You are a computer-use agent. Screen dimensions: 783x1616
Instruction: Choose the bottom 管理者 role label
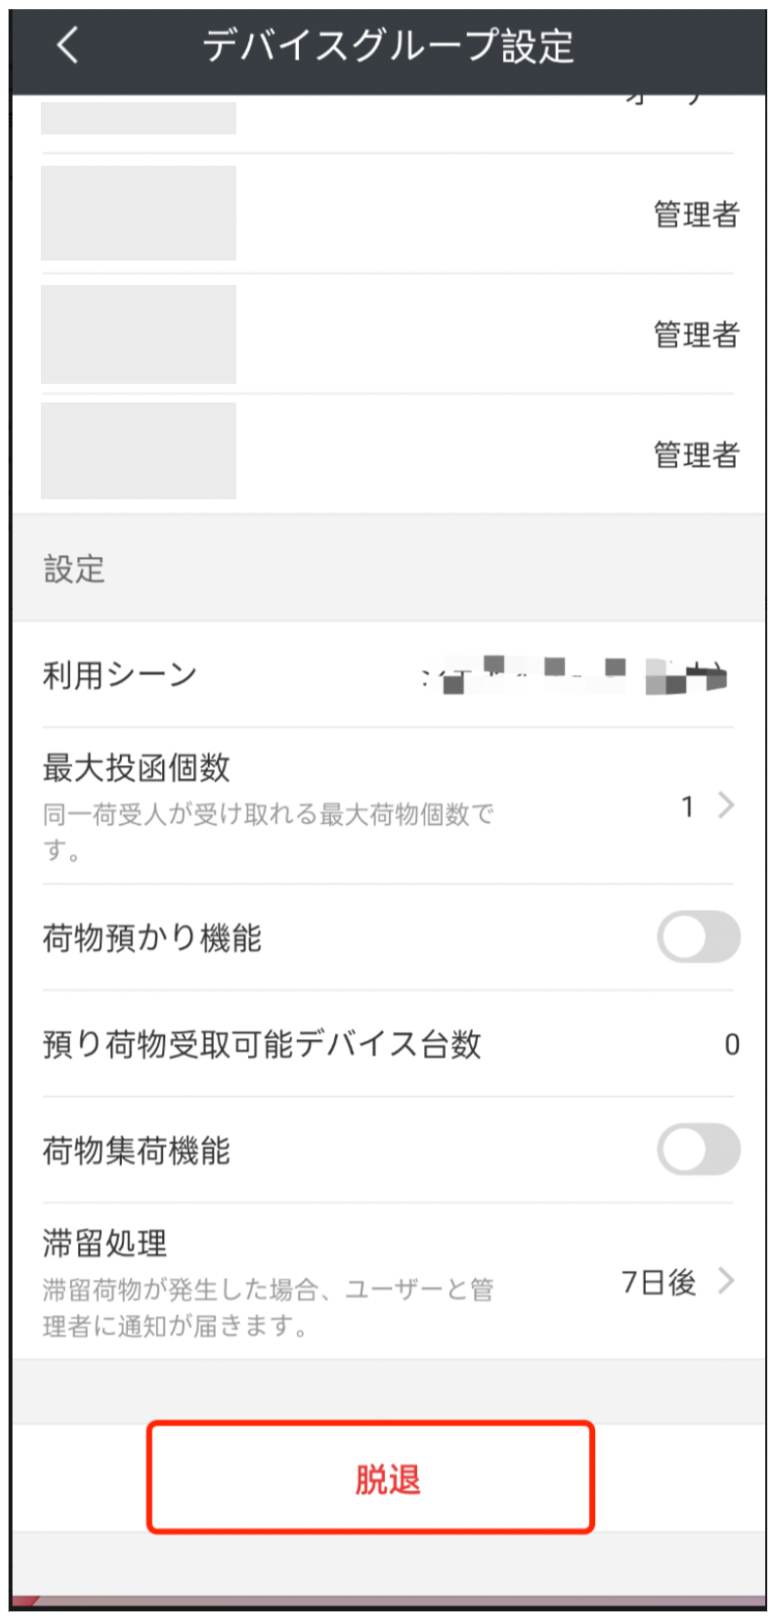pyautogui.click(x=696, y=455)
